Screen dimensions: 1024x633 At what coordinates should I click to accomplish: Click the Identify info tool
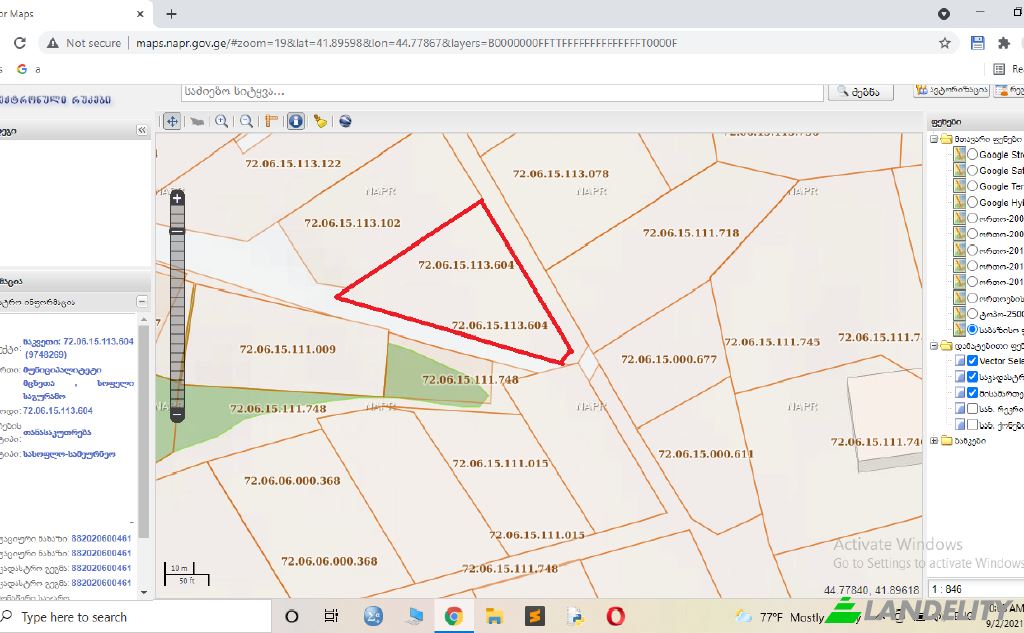[x=296, y=121]
